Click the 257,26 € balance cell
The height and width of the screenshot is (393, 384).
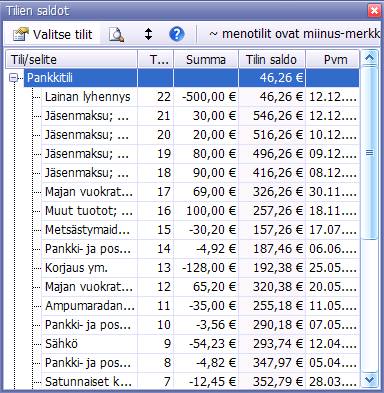272,211
